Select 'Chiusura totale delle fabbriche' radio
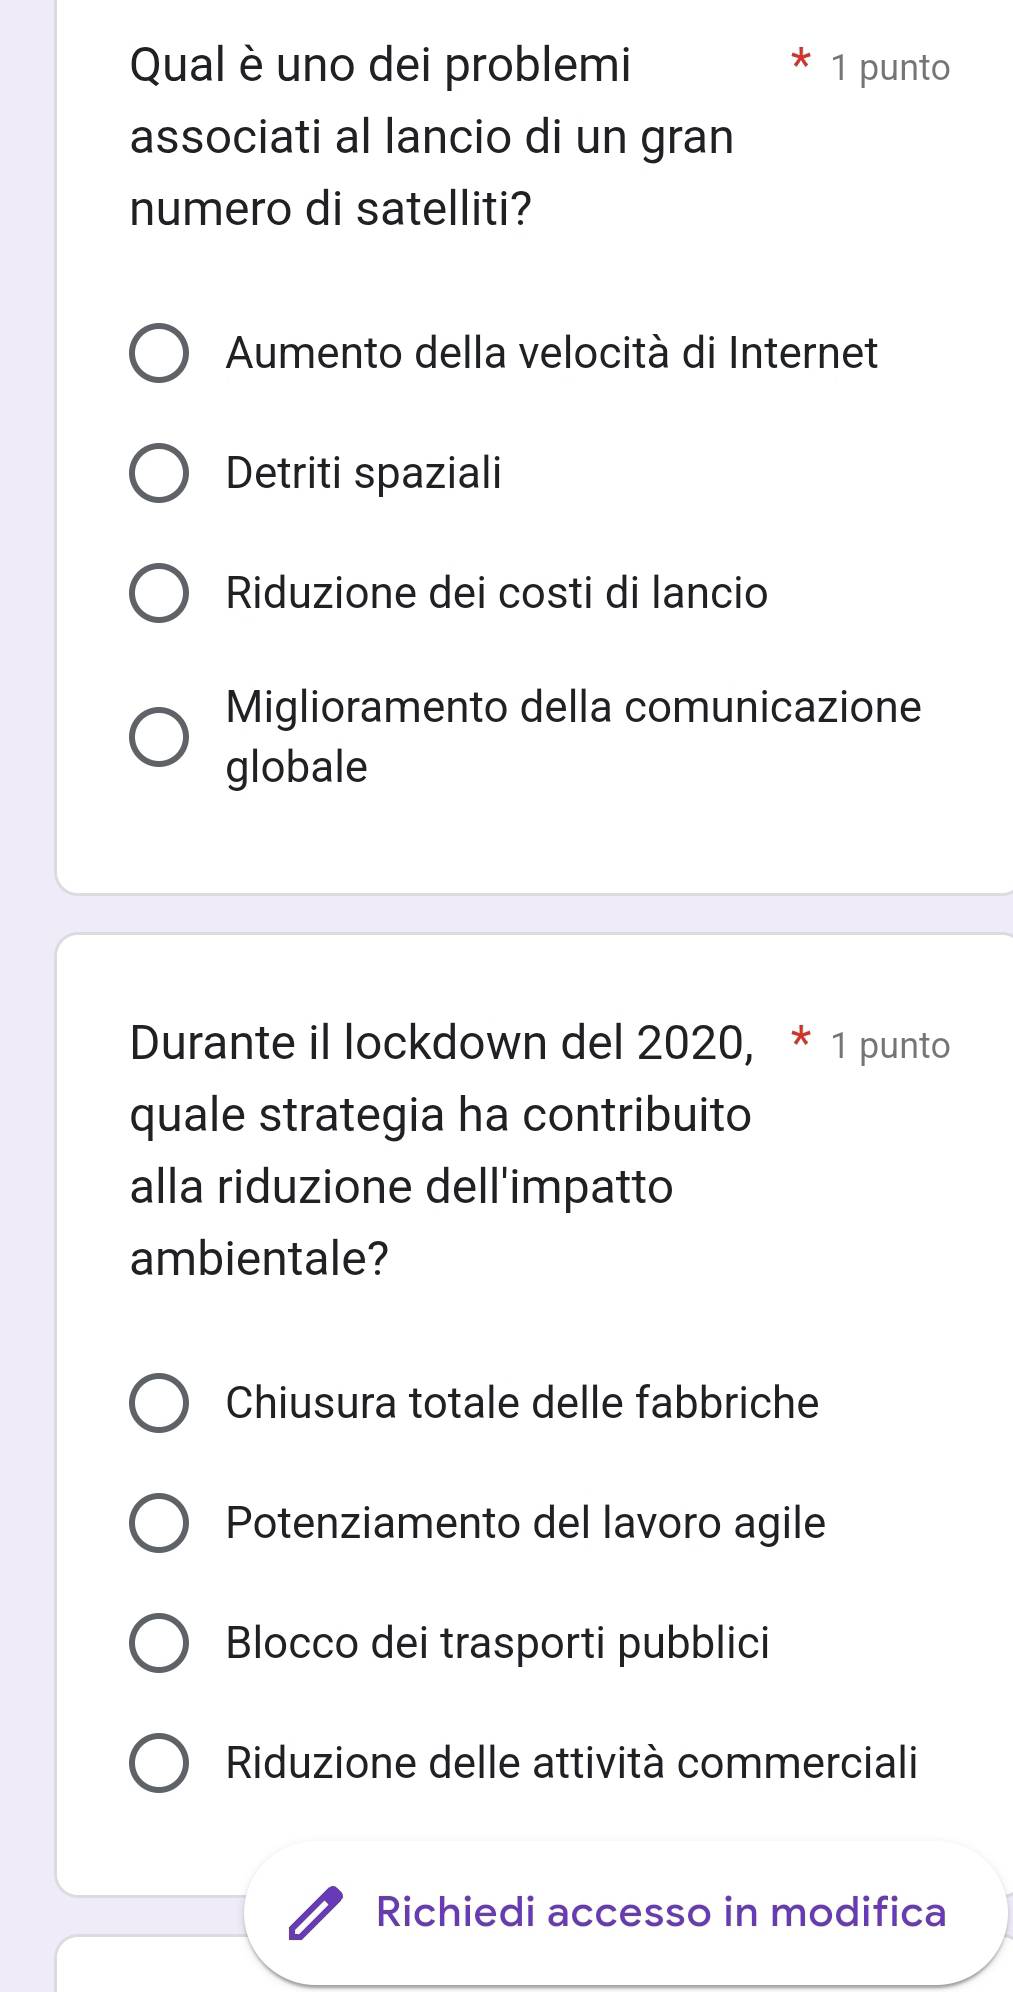Screen dimensions: 1013x1992 click(159, 1403)
